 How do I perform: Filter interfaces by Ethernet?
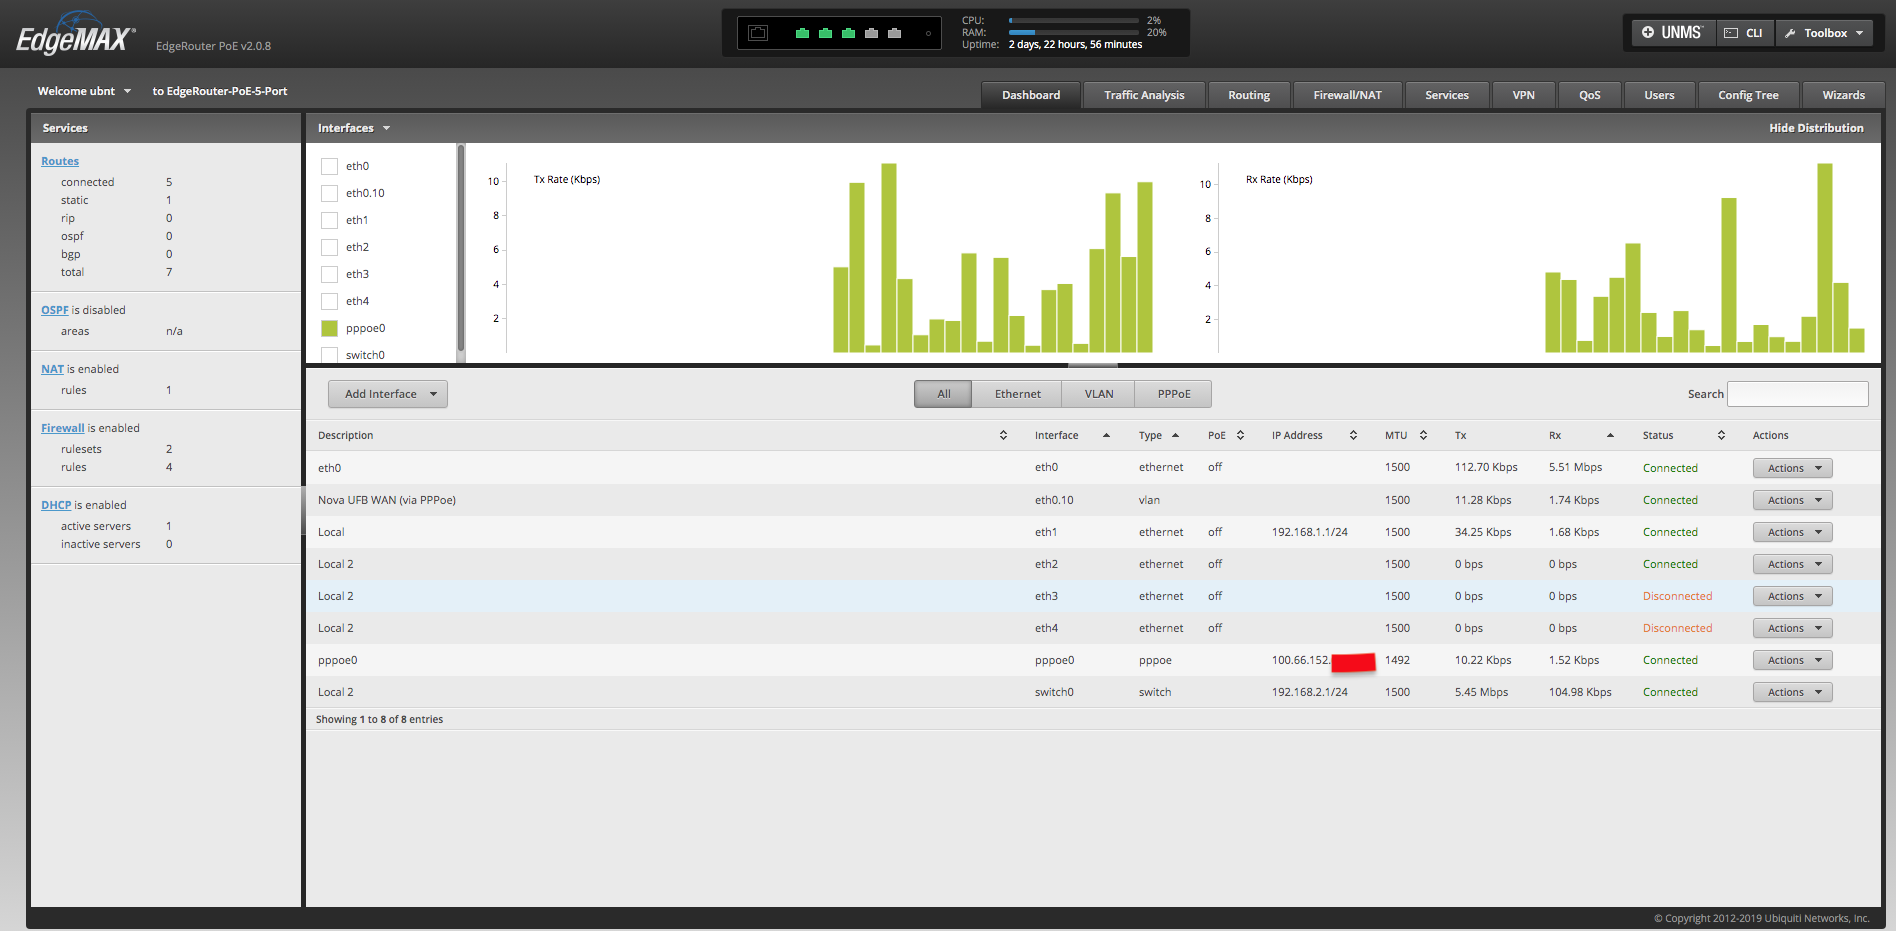pos(1018,394)
